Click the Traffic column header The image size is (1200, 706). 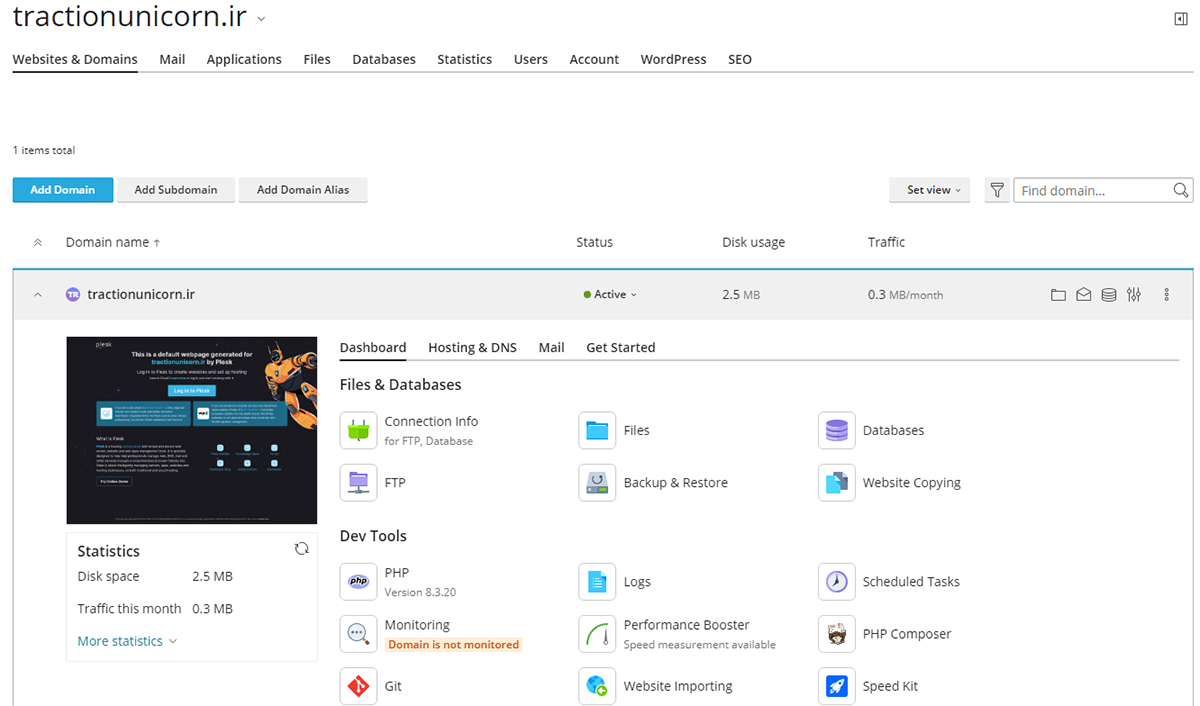pos(886,242)
